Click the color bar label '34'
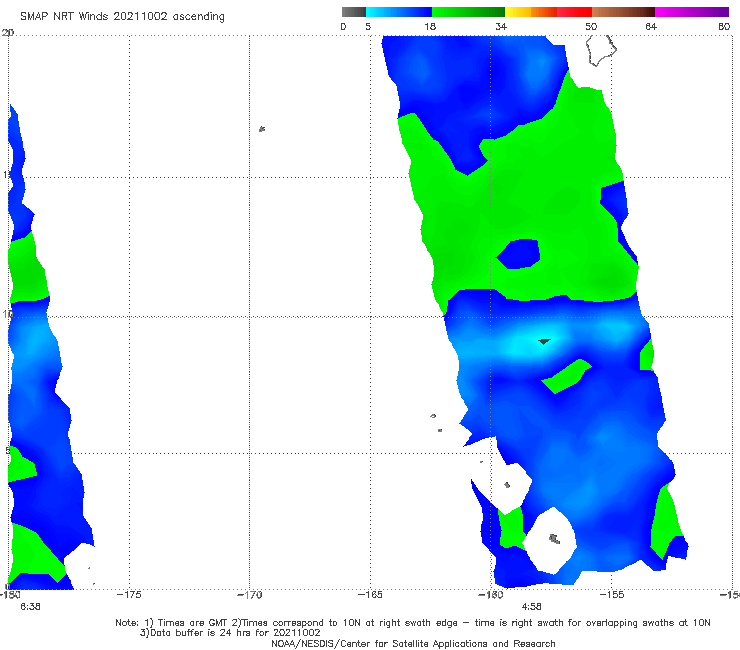740x650 pixels. coord(501,27)
